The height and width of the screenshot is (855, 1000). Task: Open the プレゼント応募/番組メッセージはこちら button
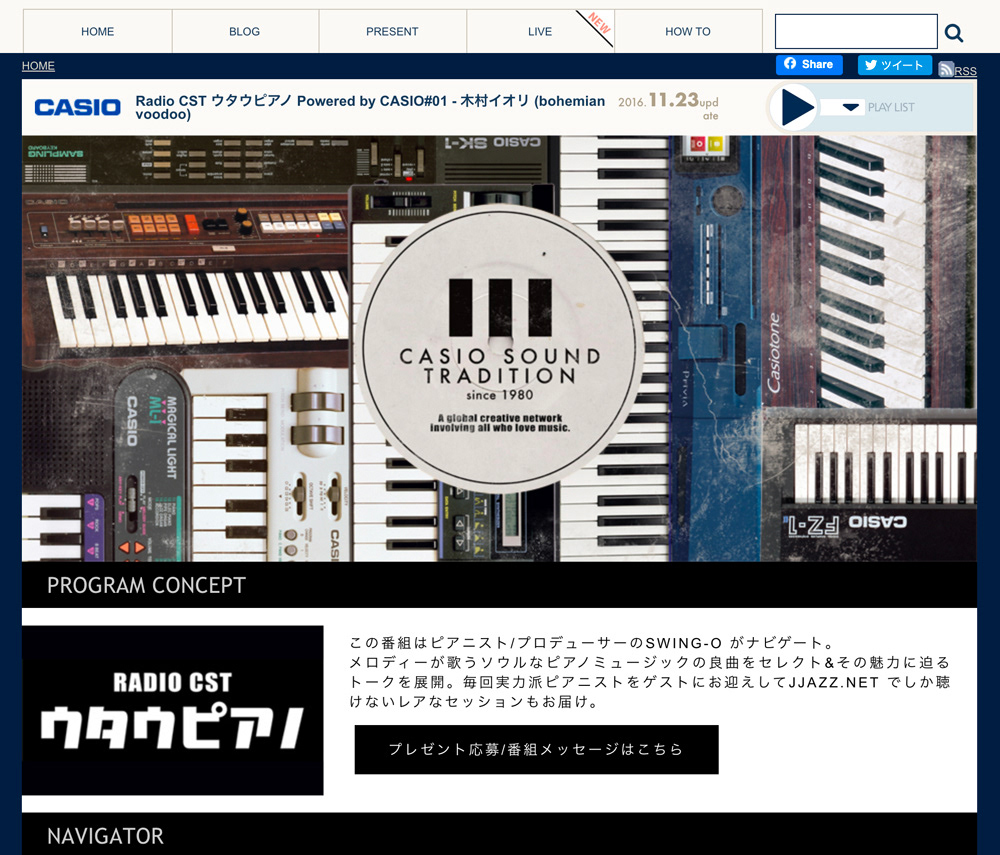(536, 749)
